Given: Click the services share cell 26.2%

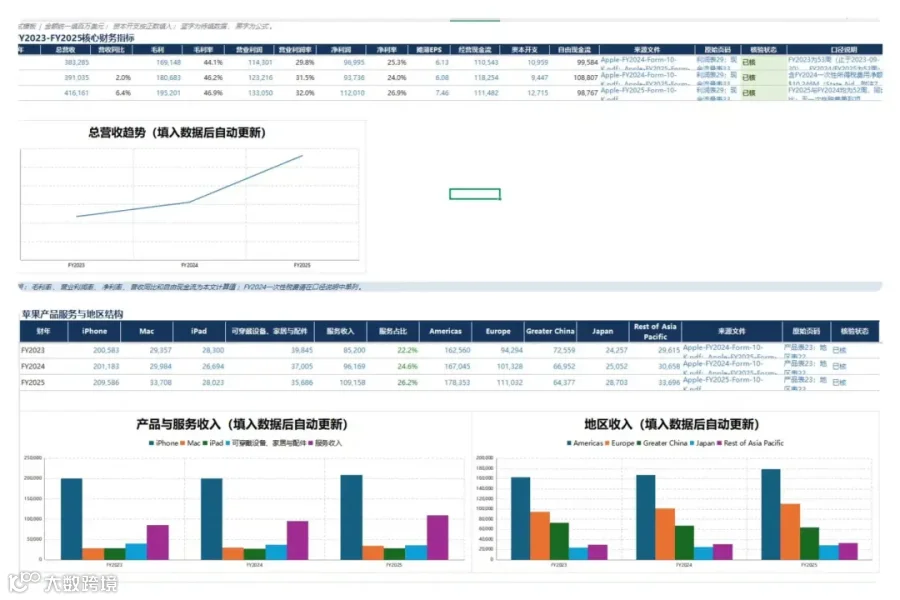Looking at the screenshot, I should click(408, 382).
